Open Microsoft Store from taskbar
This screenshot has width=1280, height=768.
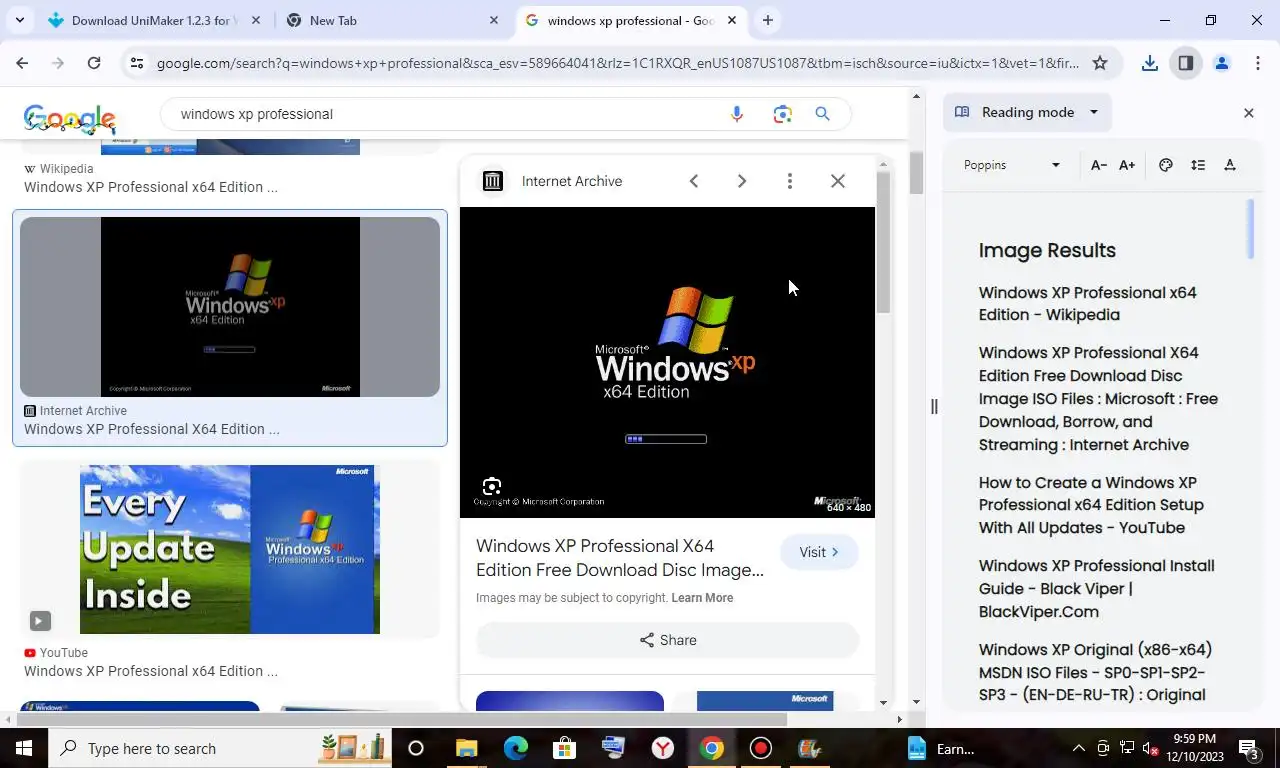click(564, 748)
